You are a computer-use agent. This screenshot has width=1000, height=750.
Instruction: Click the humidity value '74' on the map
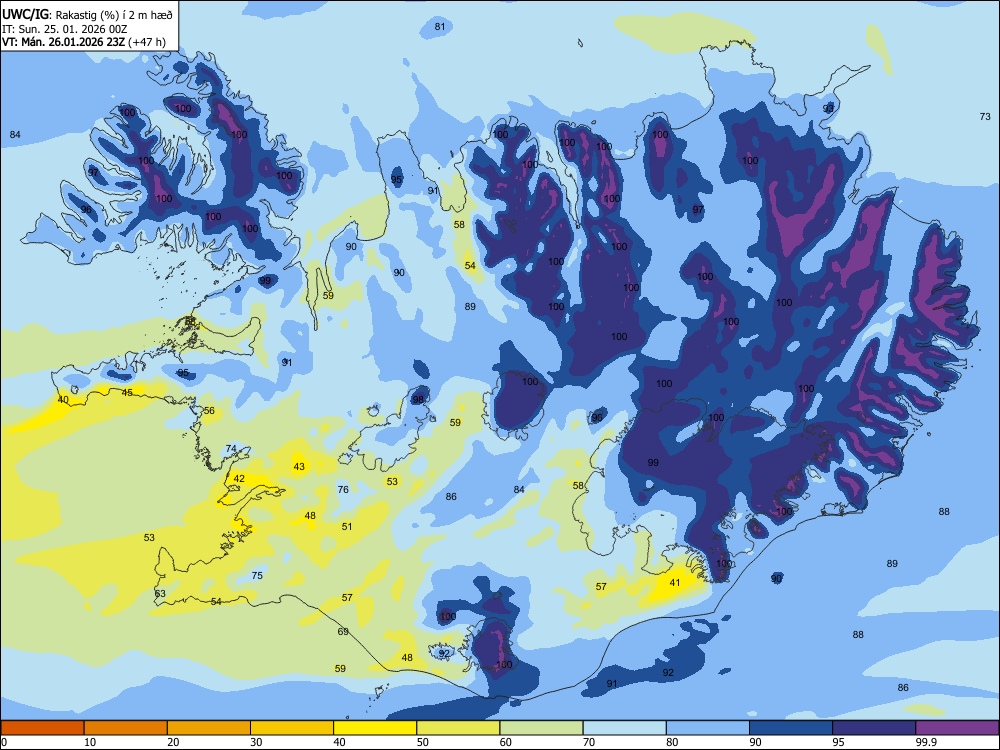[x=231, y=448]
